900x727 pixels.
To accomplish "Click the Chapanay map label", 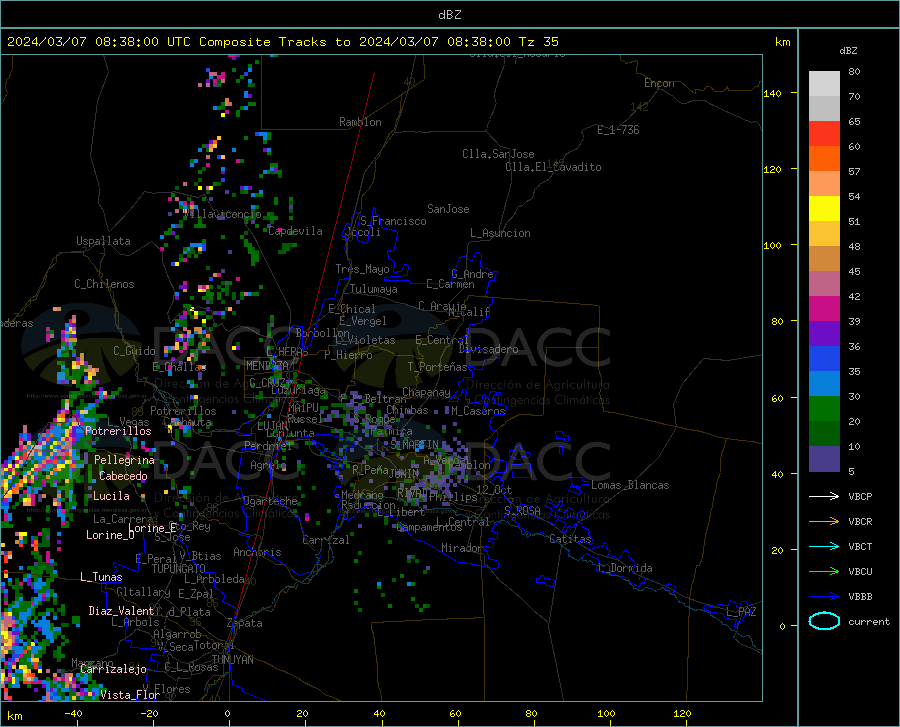I will (x=426, y=392).
